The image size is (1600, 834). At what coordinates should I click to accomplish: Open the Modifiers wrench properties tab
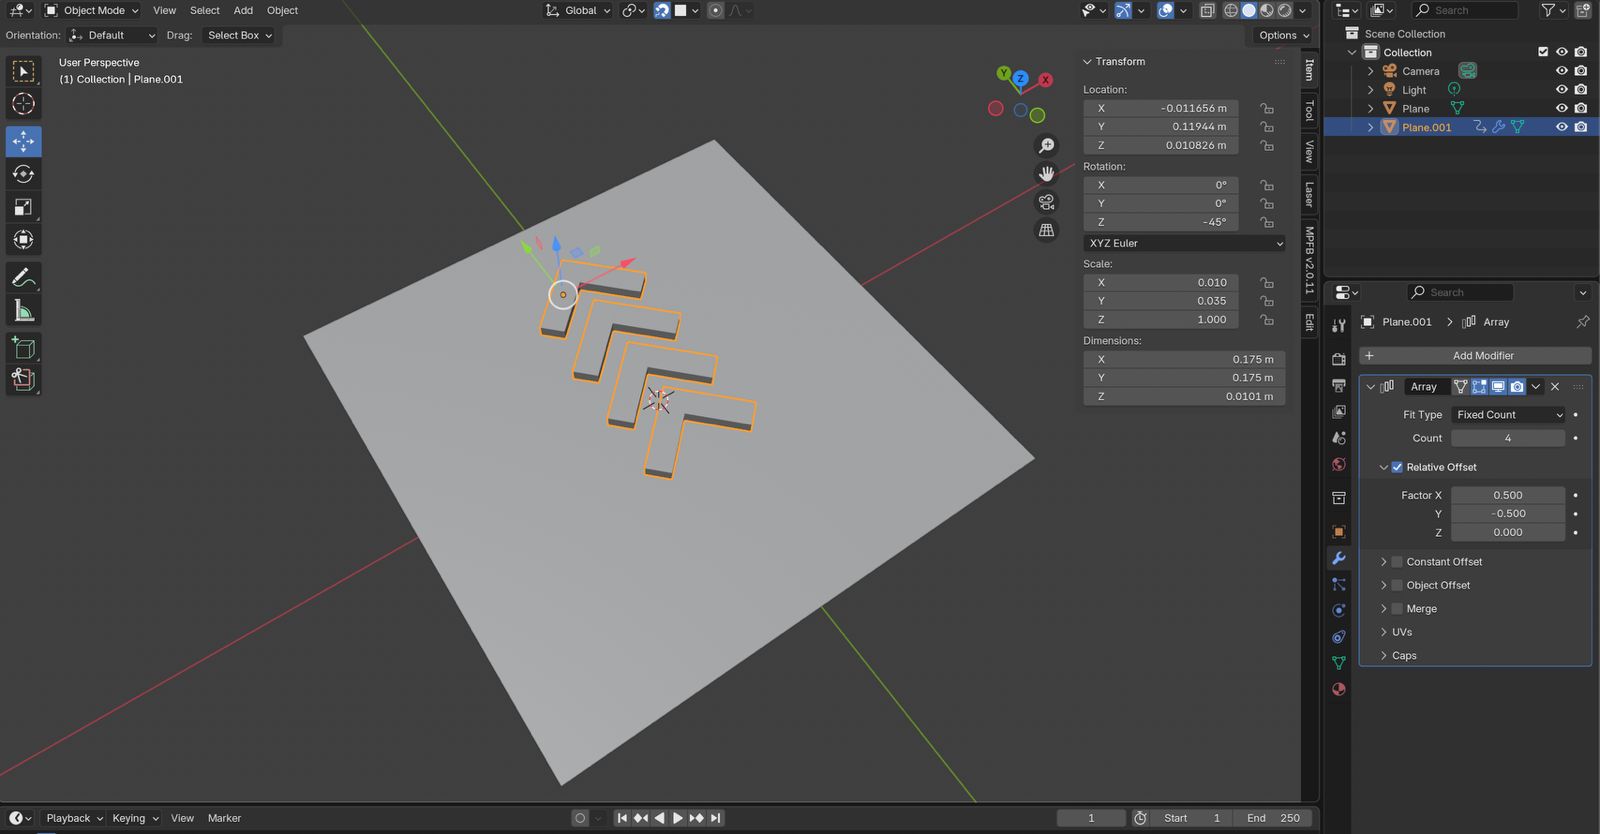[1339, 558]
